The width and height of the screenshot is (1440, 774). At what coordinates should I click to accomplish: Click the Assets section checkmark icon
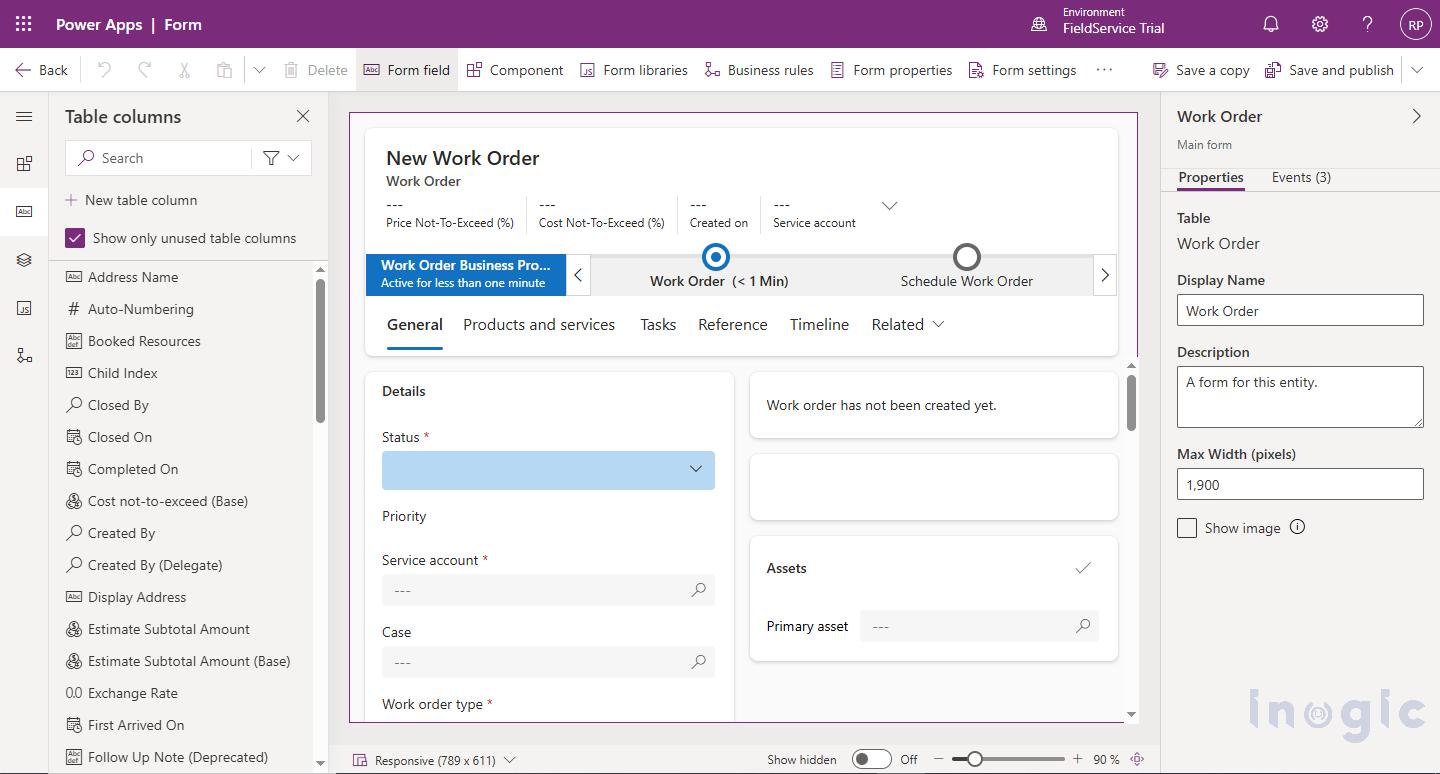(1083, 568)
